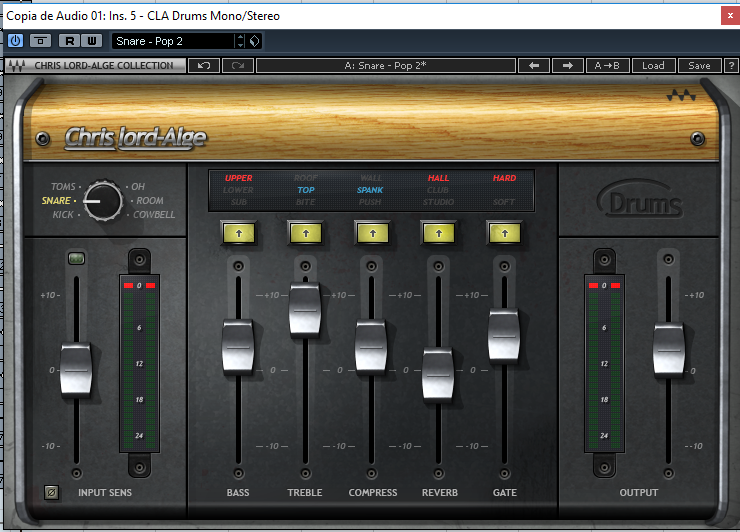Click the UPPER bass mode label
Image resolution: width=740 pixels, height=532 pixels.
click(238, 178)
